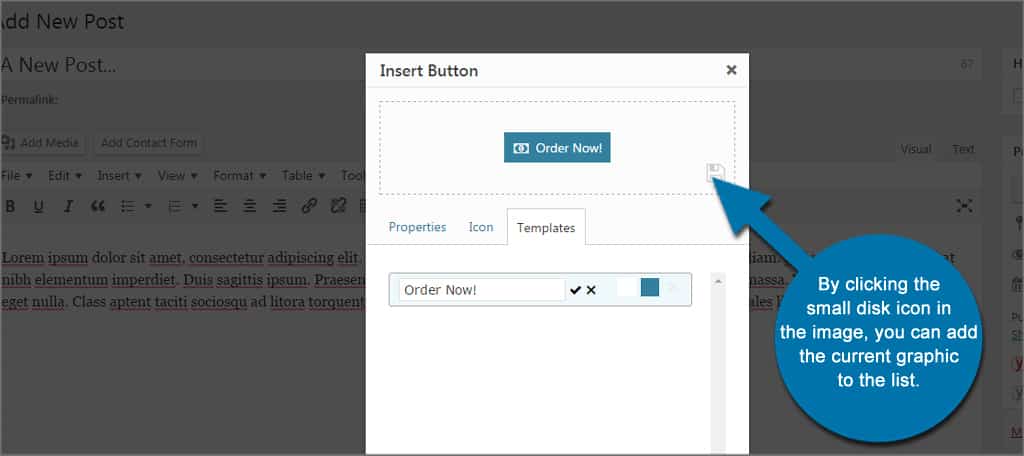This screenshot has width=1024, height=456.
Task: Toggle Bold formatting in editor toolbar
Action: coord(10,206)
